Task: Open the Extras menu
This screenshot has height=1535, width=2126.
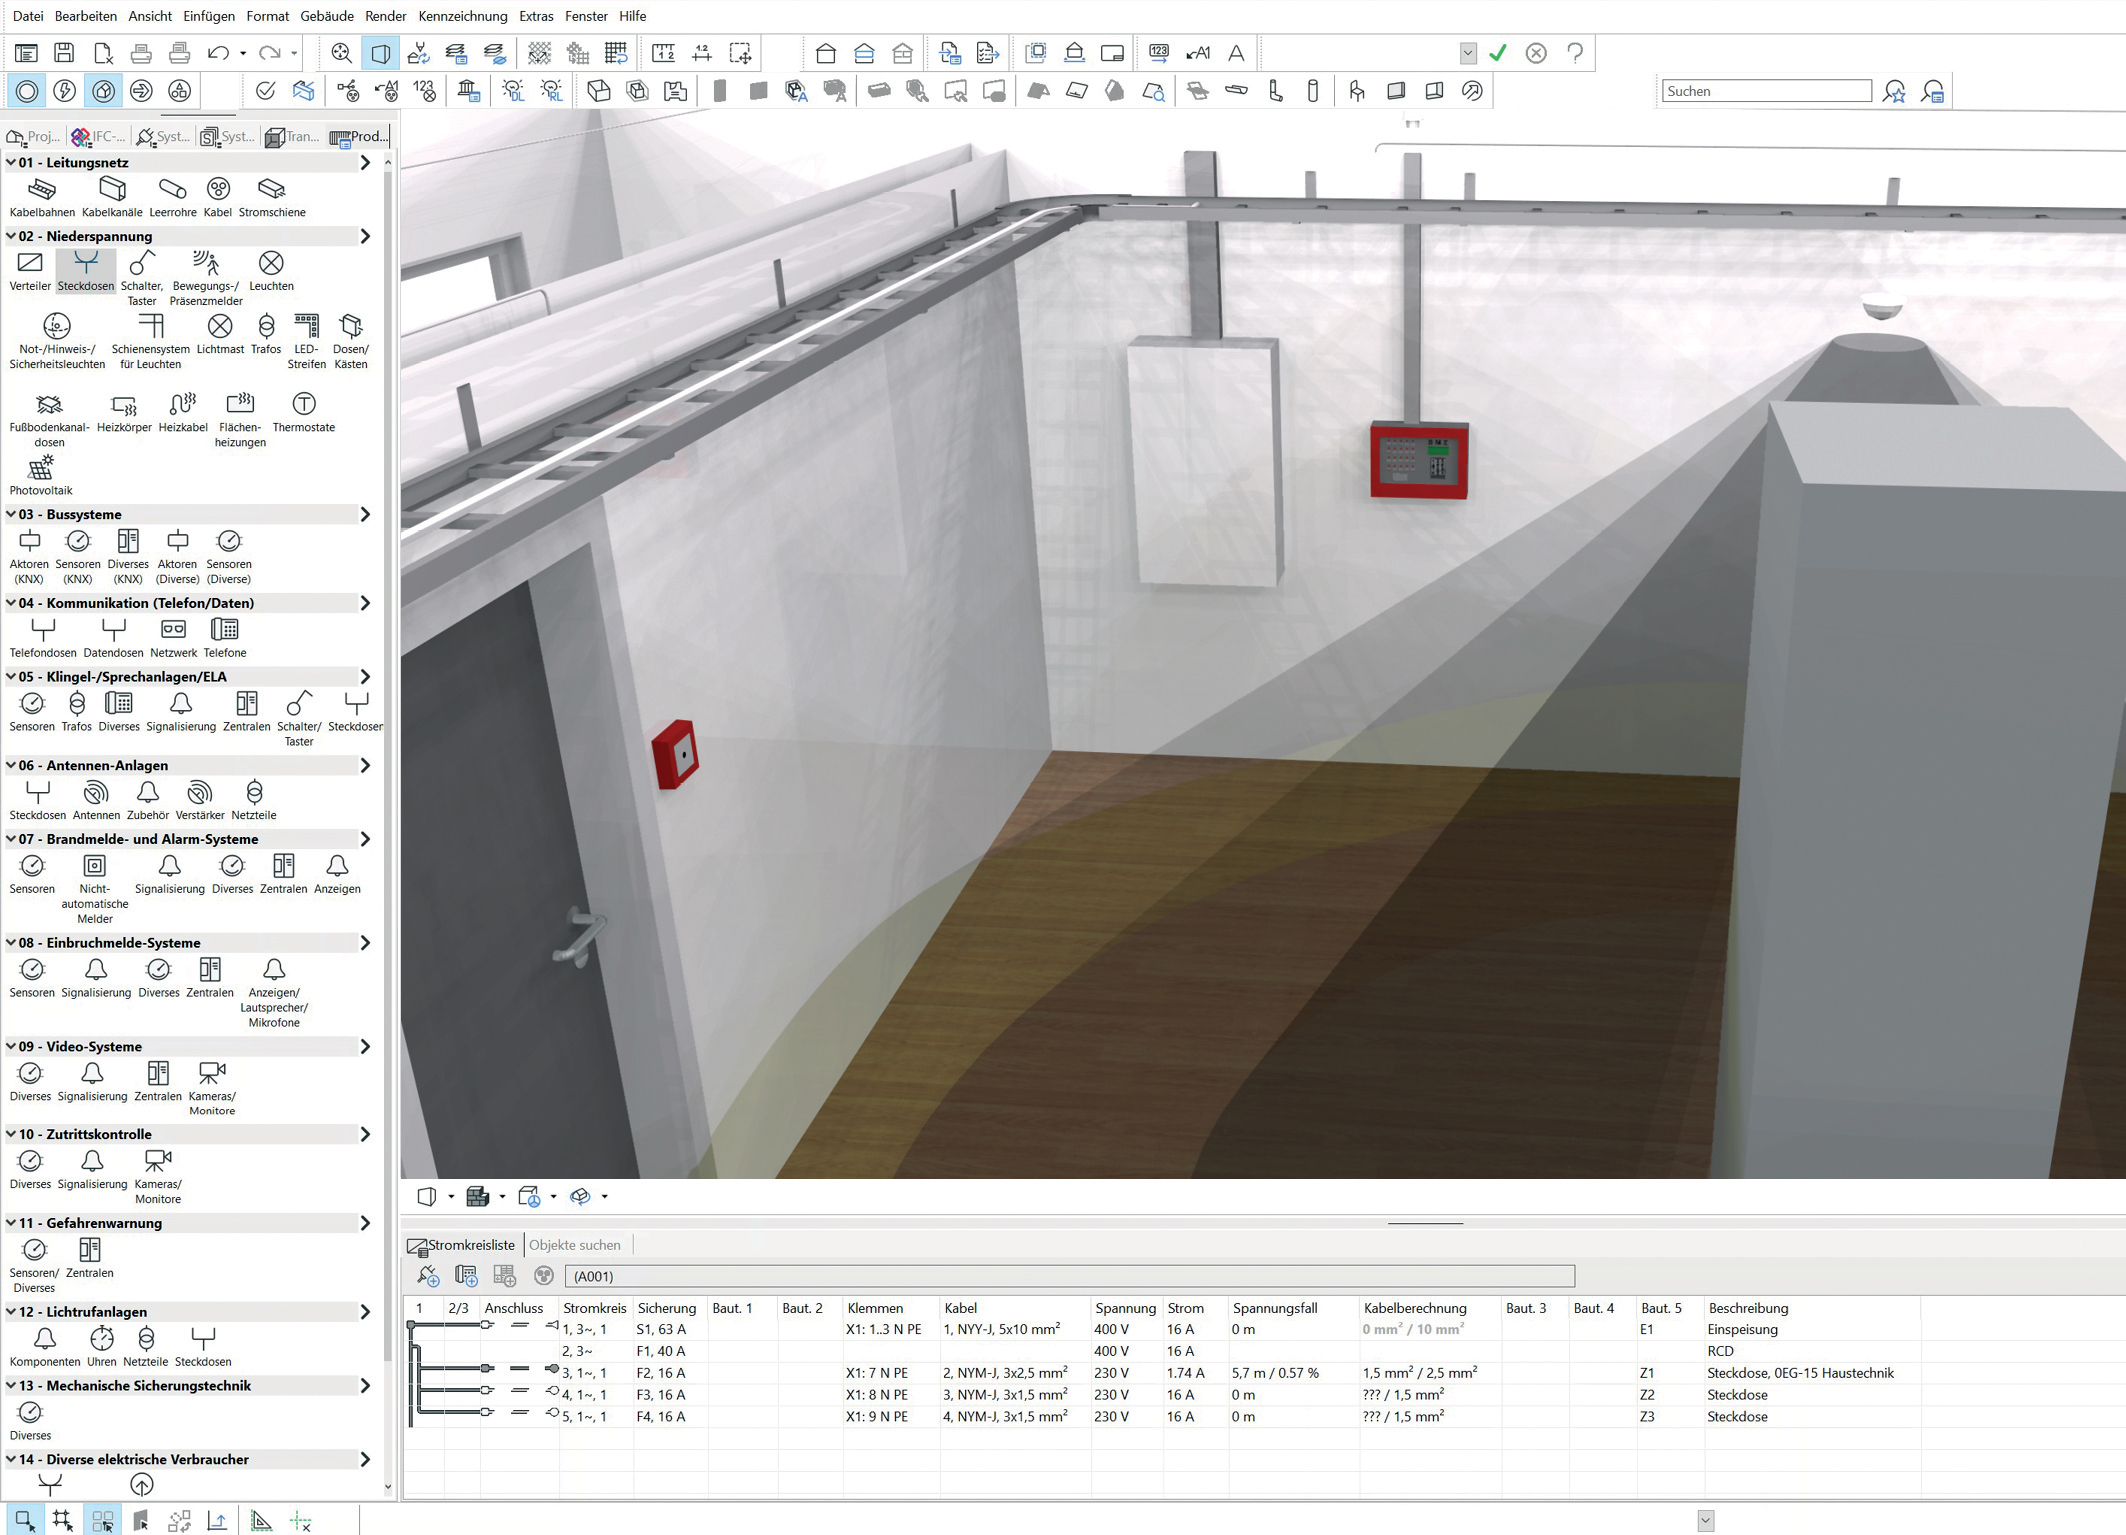Action: [536, 16]
